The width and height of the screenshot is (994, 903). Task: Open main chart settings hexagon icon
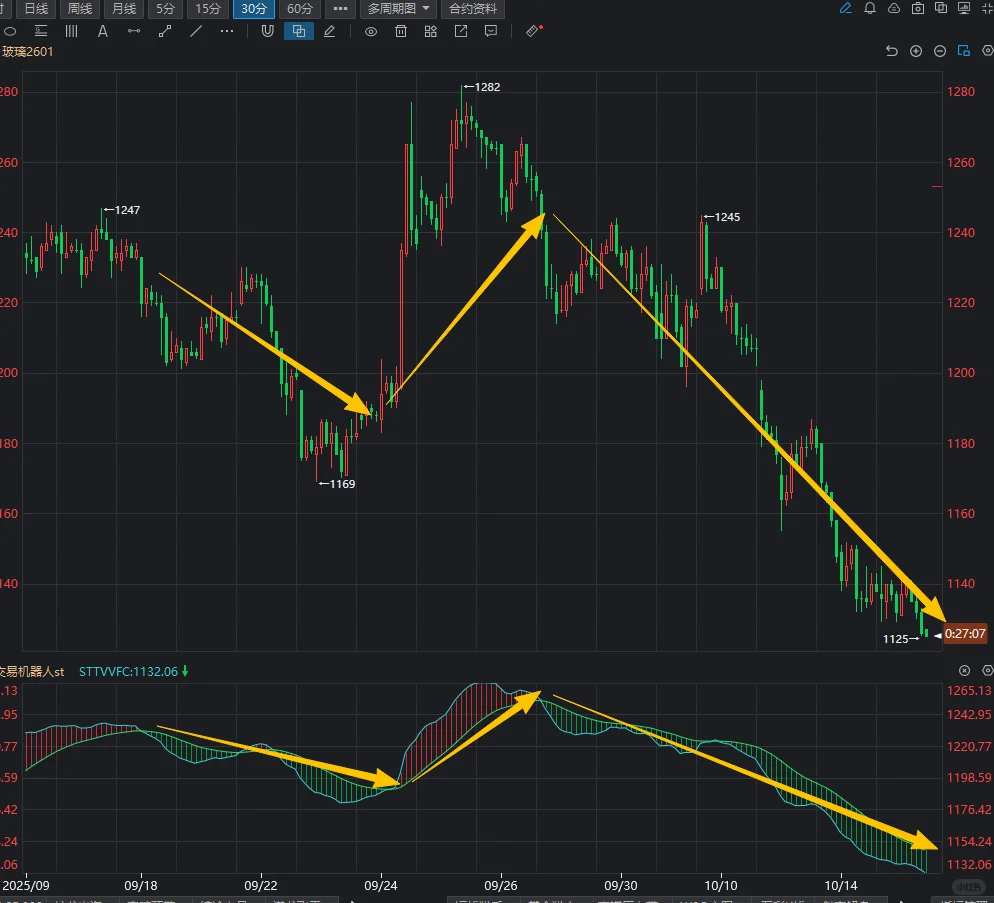pyautogui.click(x=988, y=51)
